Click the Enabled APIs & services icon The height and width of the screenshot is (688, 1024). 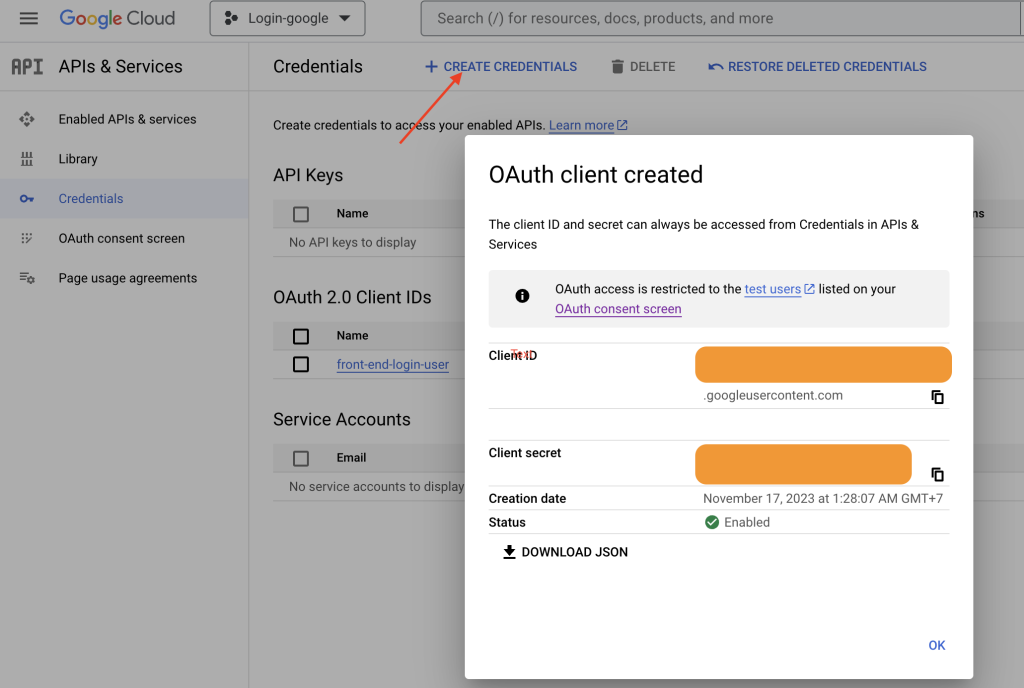pos(27,119)
